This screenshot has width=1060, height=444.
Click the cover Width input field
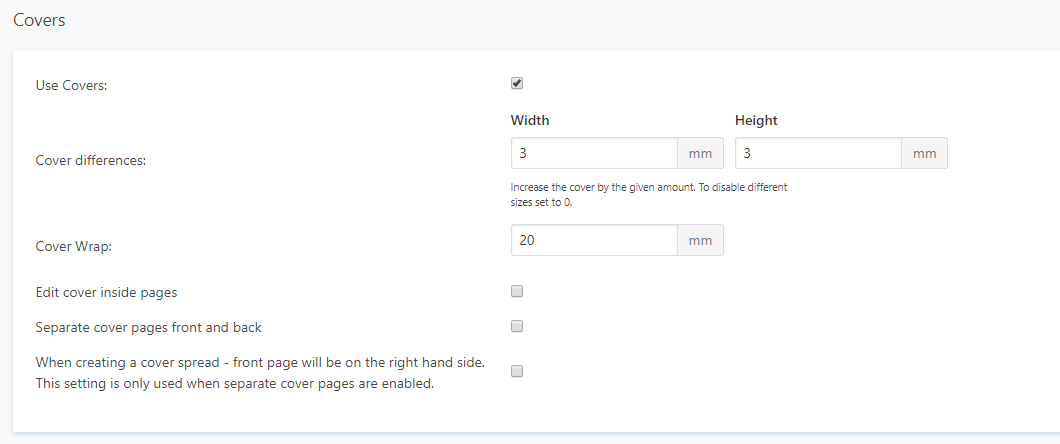594,153
